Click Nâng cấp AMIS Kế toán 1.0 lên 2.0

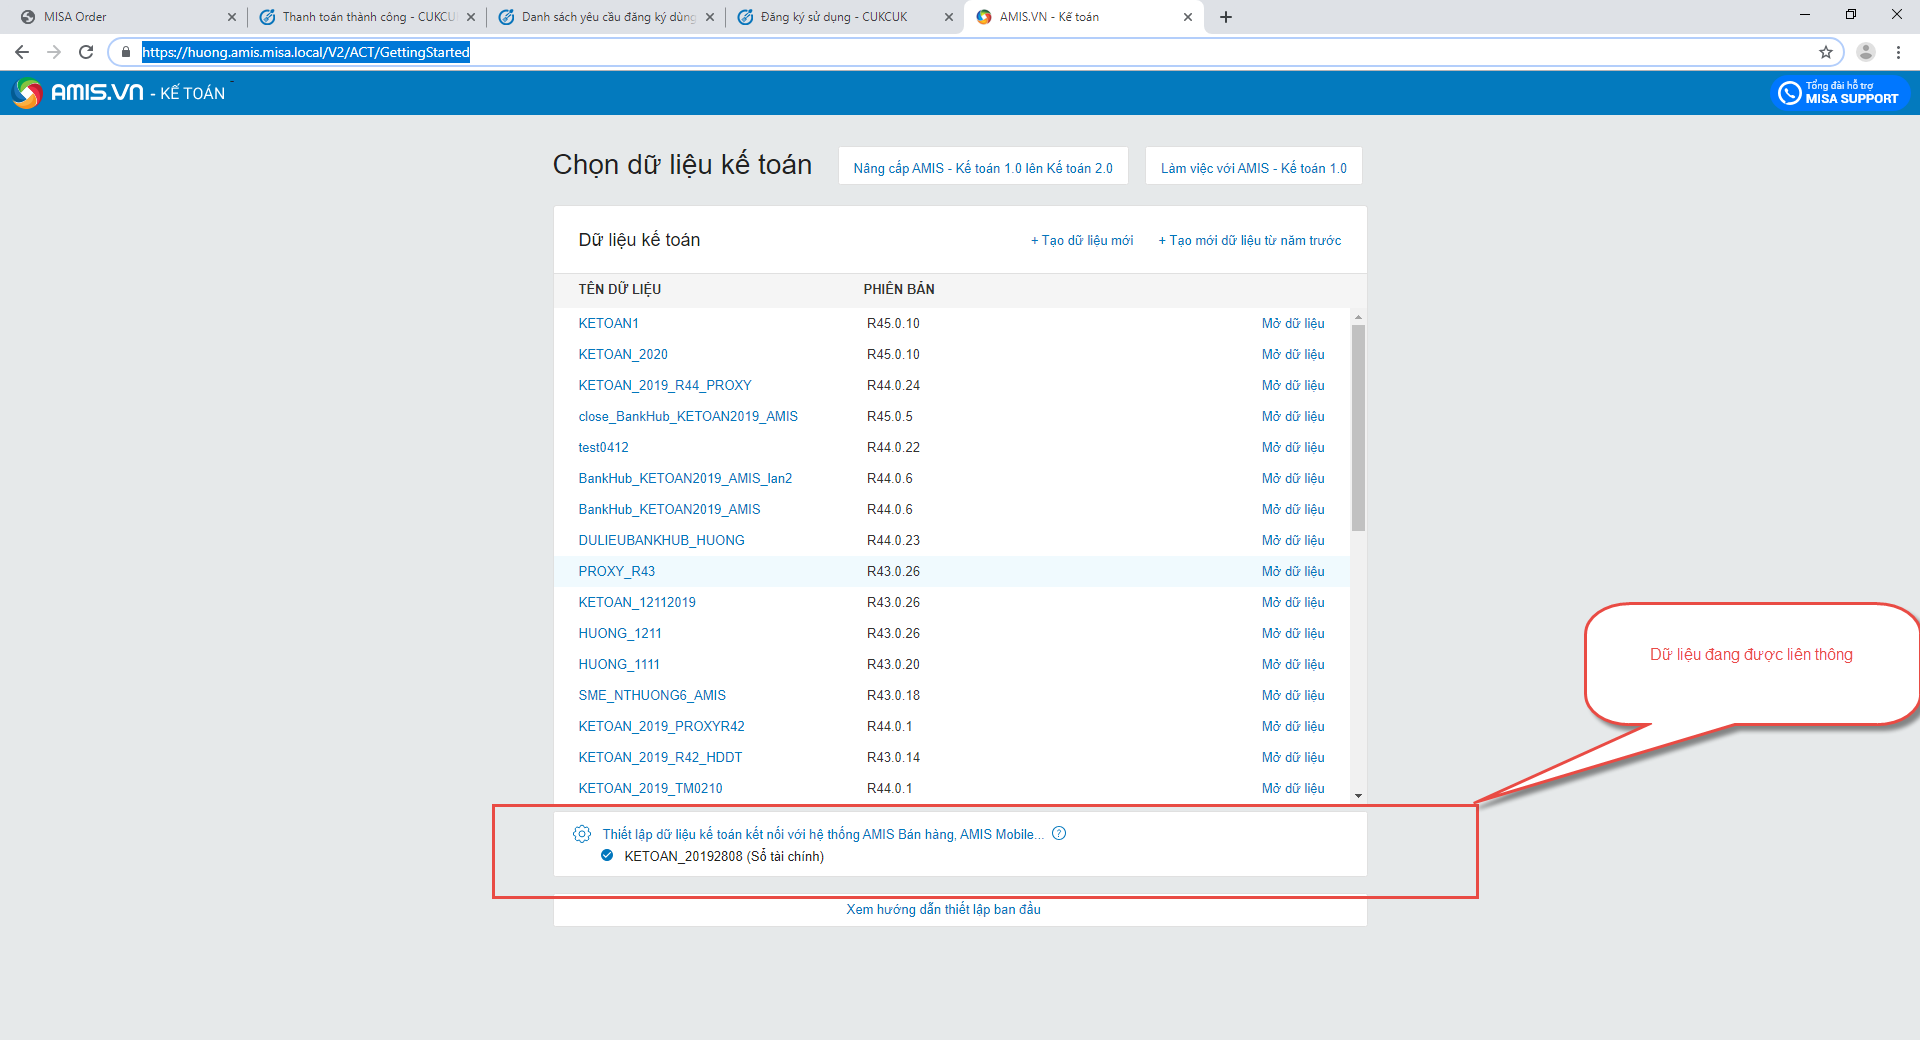983,167
